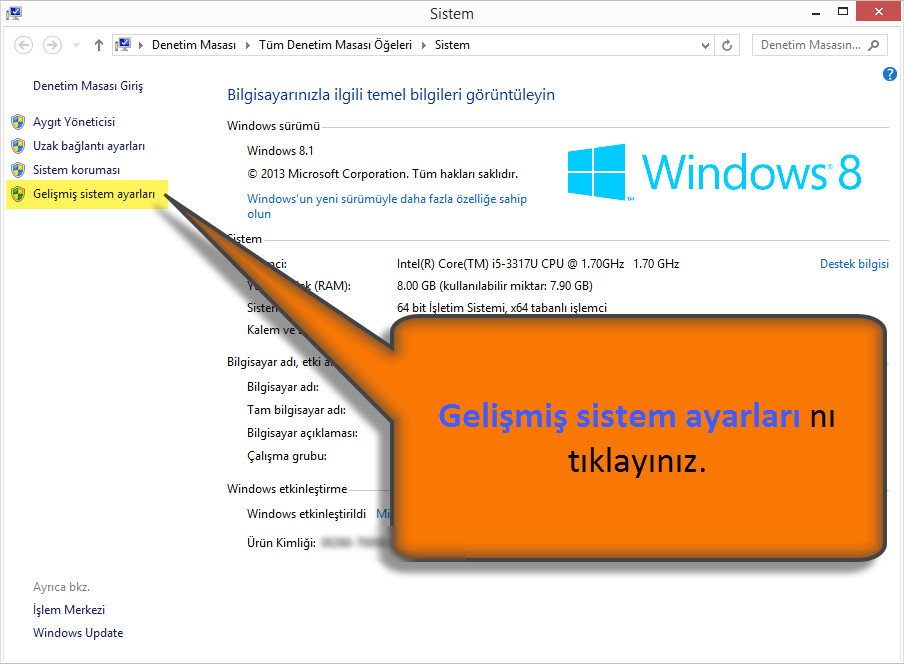Open the Destek bilgisi link

click(x=854, y=264)
